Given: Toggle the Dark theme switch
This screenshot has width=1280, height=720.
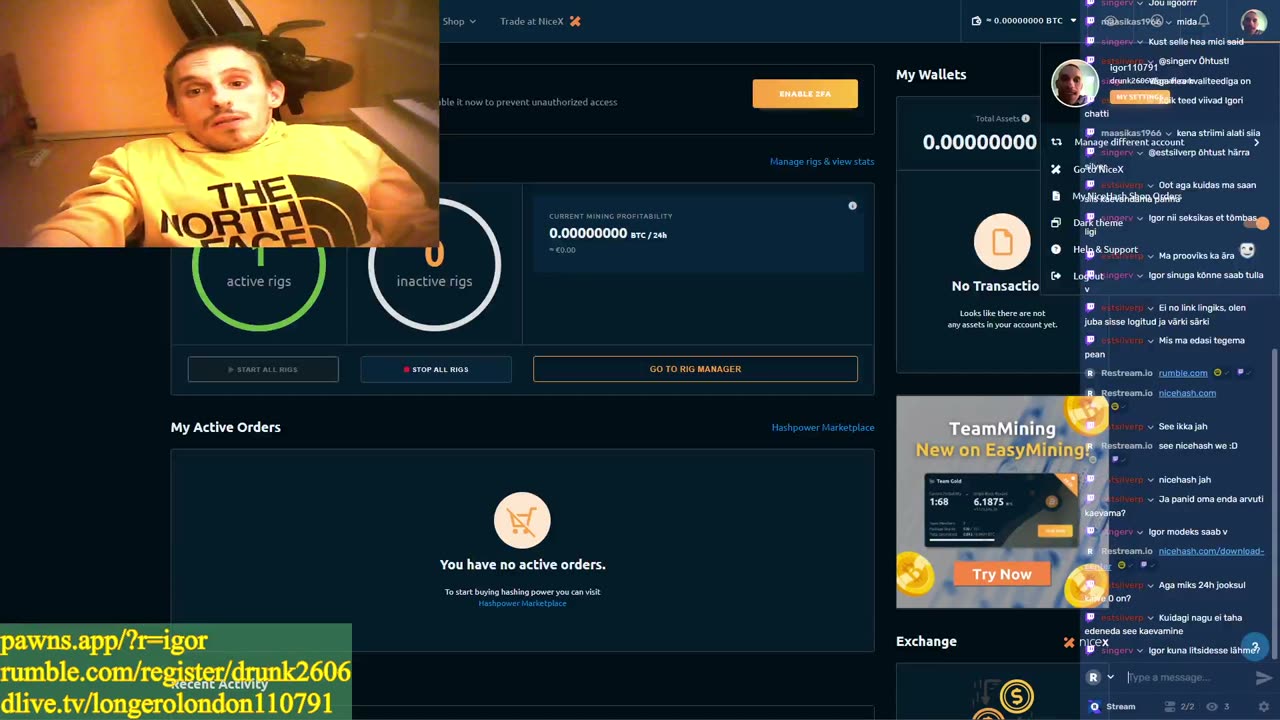Looking at the screenshot, I should click(x=1255, y=223).
